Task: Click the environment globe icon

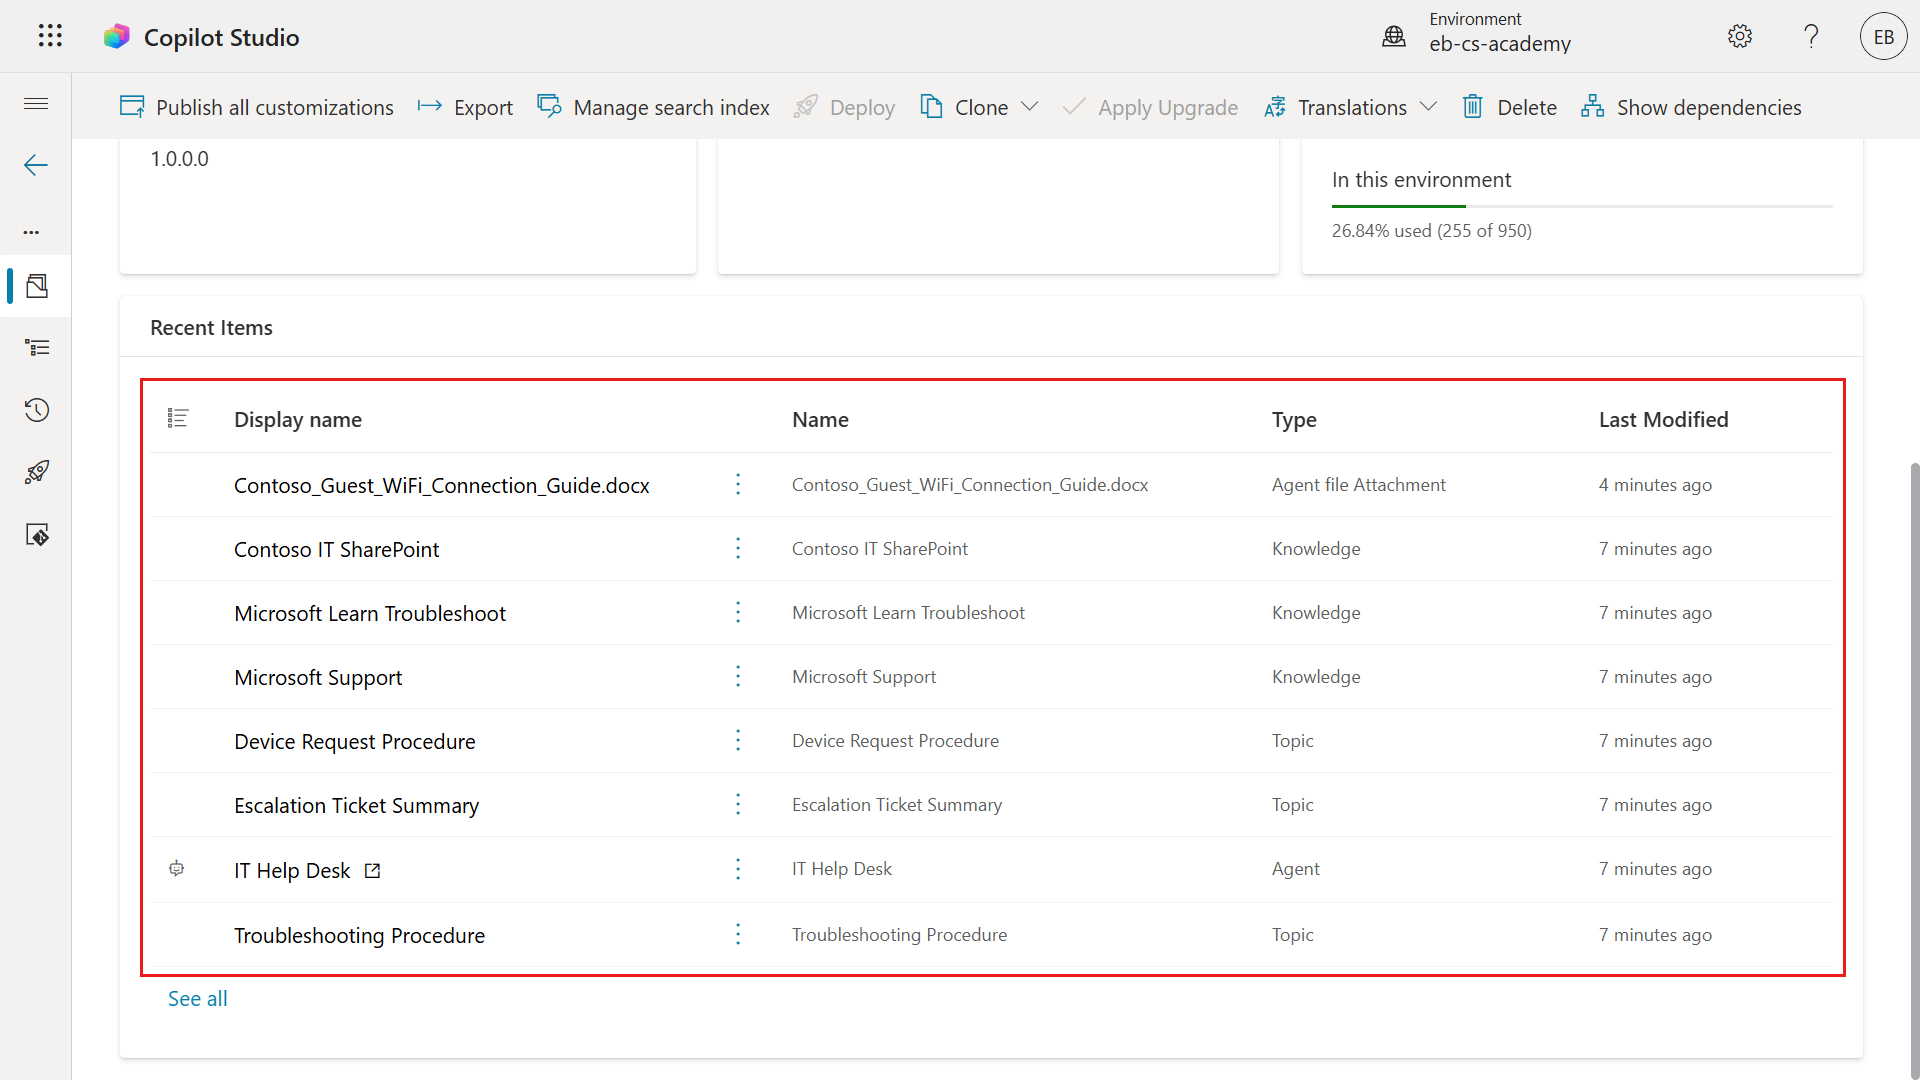Action: tap(1394, 37)
